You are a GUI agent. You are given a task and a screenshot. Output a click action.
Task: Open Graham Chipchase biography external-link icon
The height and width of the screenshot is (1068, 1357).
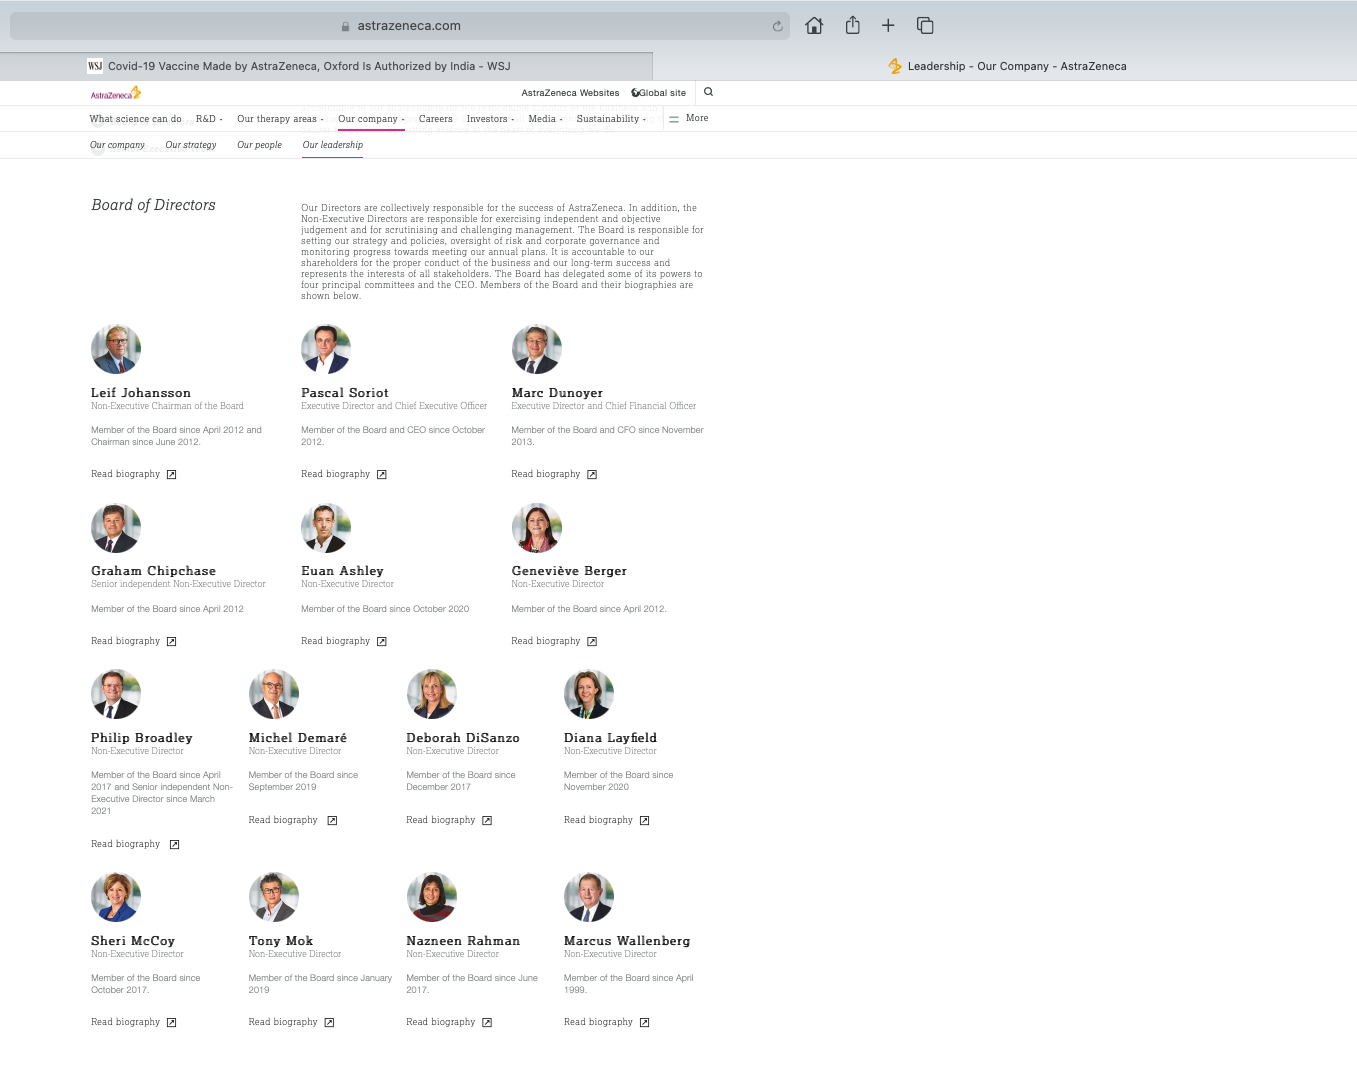(171, 642)
